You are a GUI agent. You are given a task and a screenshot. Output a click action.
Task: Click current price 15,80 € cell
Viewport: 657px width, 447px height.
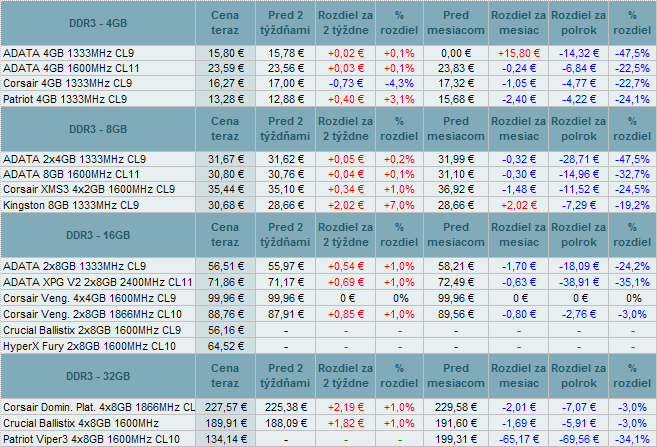click(225, 53)
